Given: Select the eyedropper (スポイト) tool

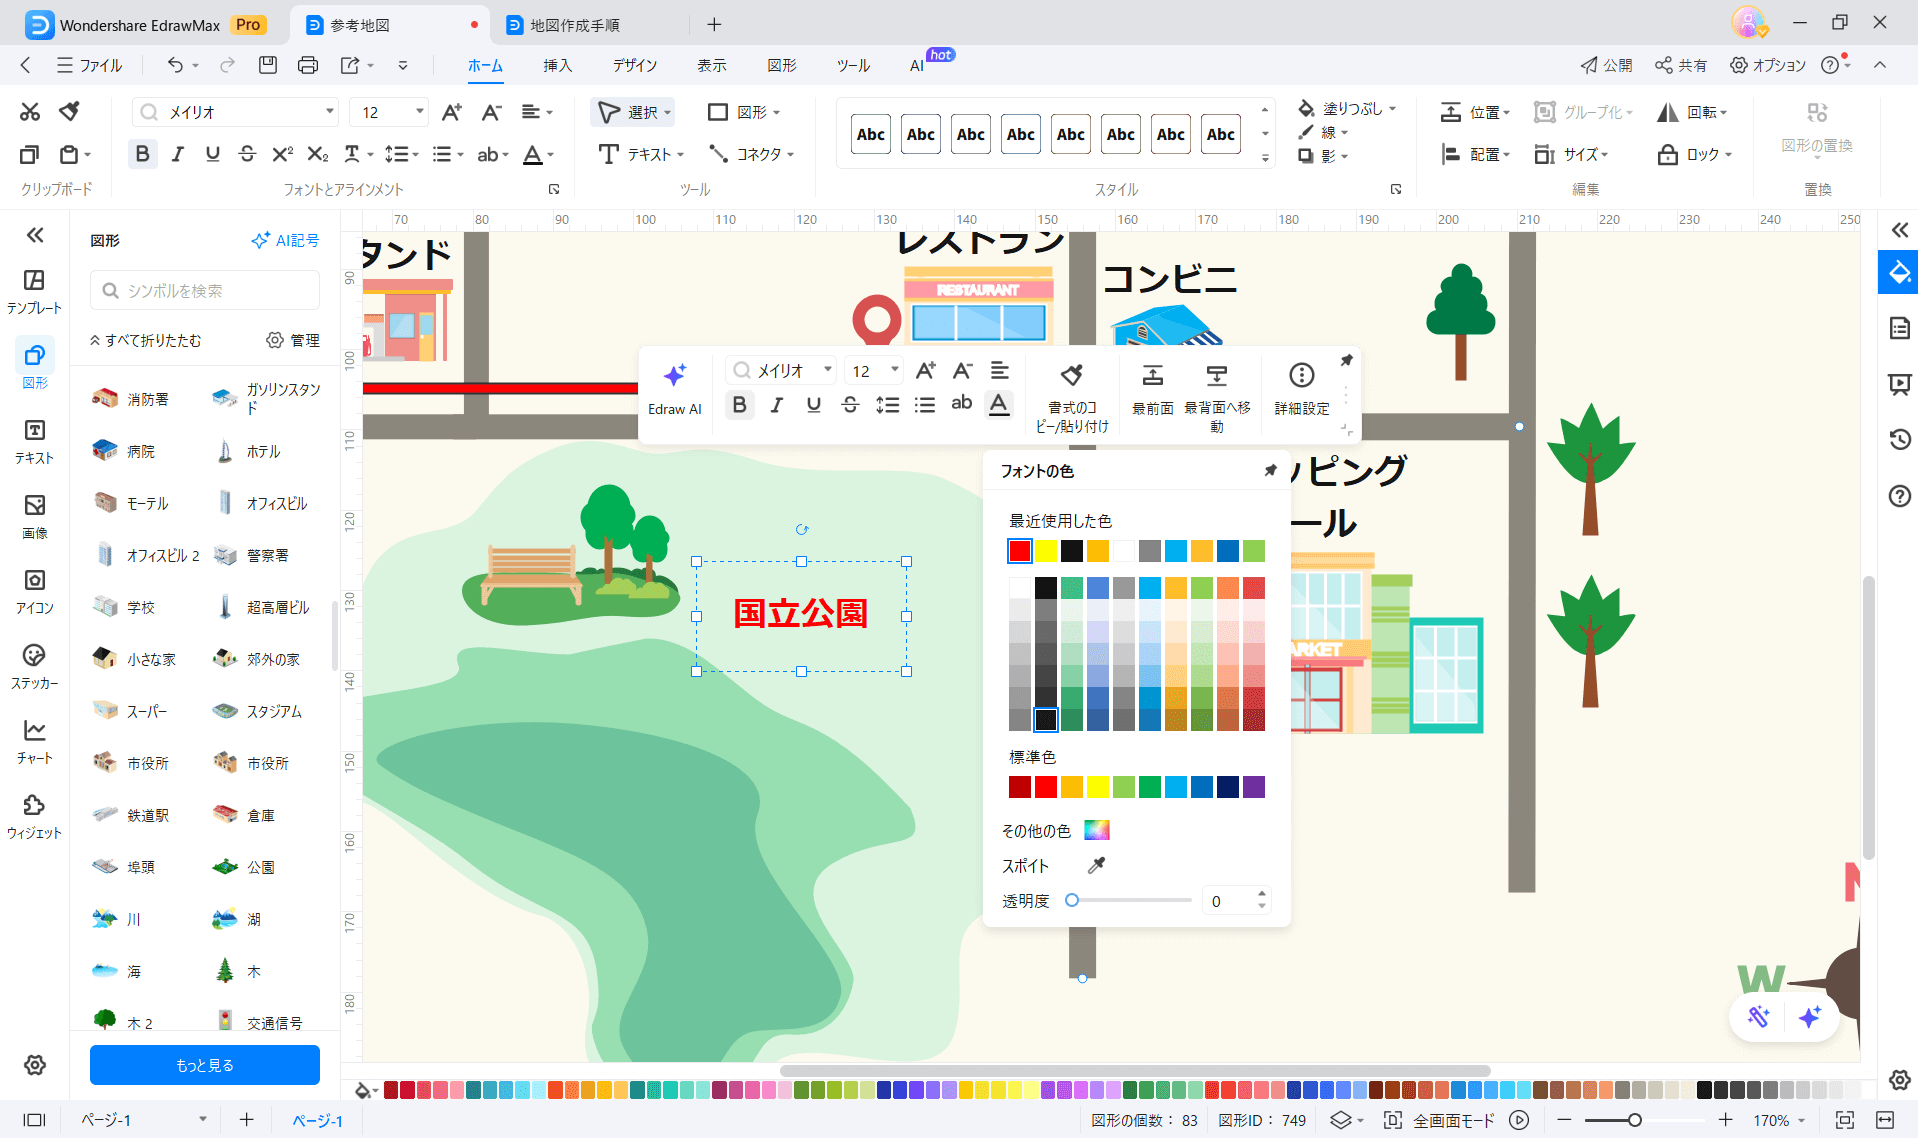Looking at the screenshot, I should point(1097,865).
